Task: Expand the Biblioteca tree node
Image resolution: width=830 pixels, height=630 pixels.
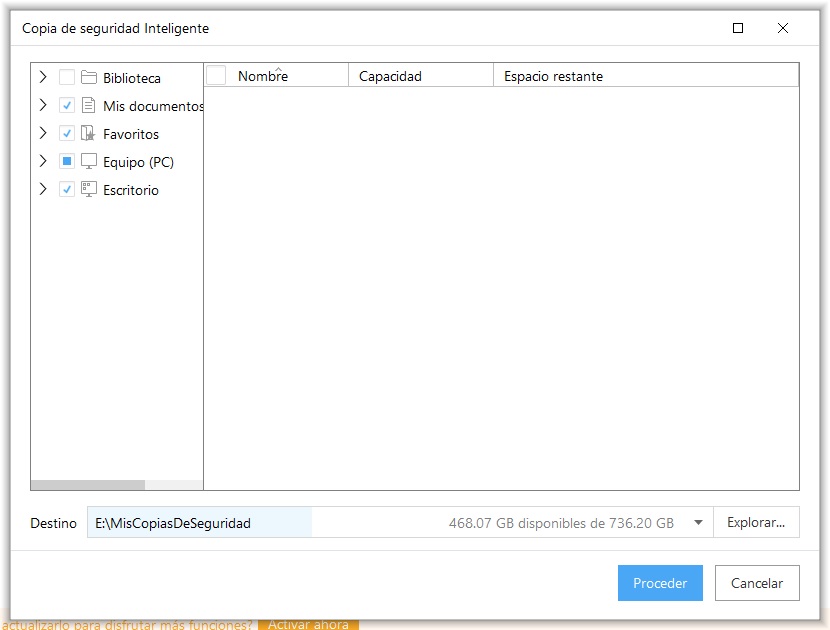Action: click(42, 78)
